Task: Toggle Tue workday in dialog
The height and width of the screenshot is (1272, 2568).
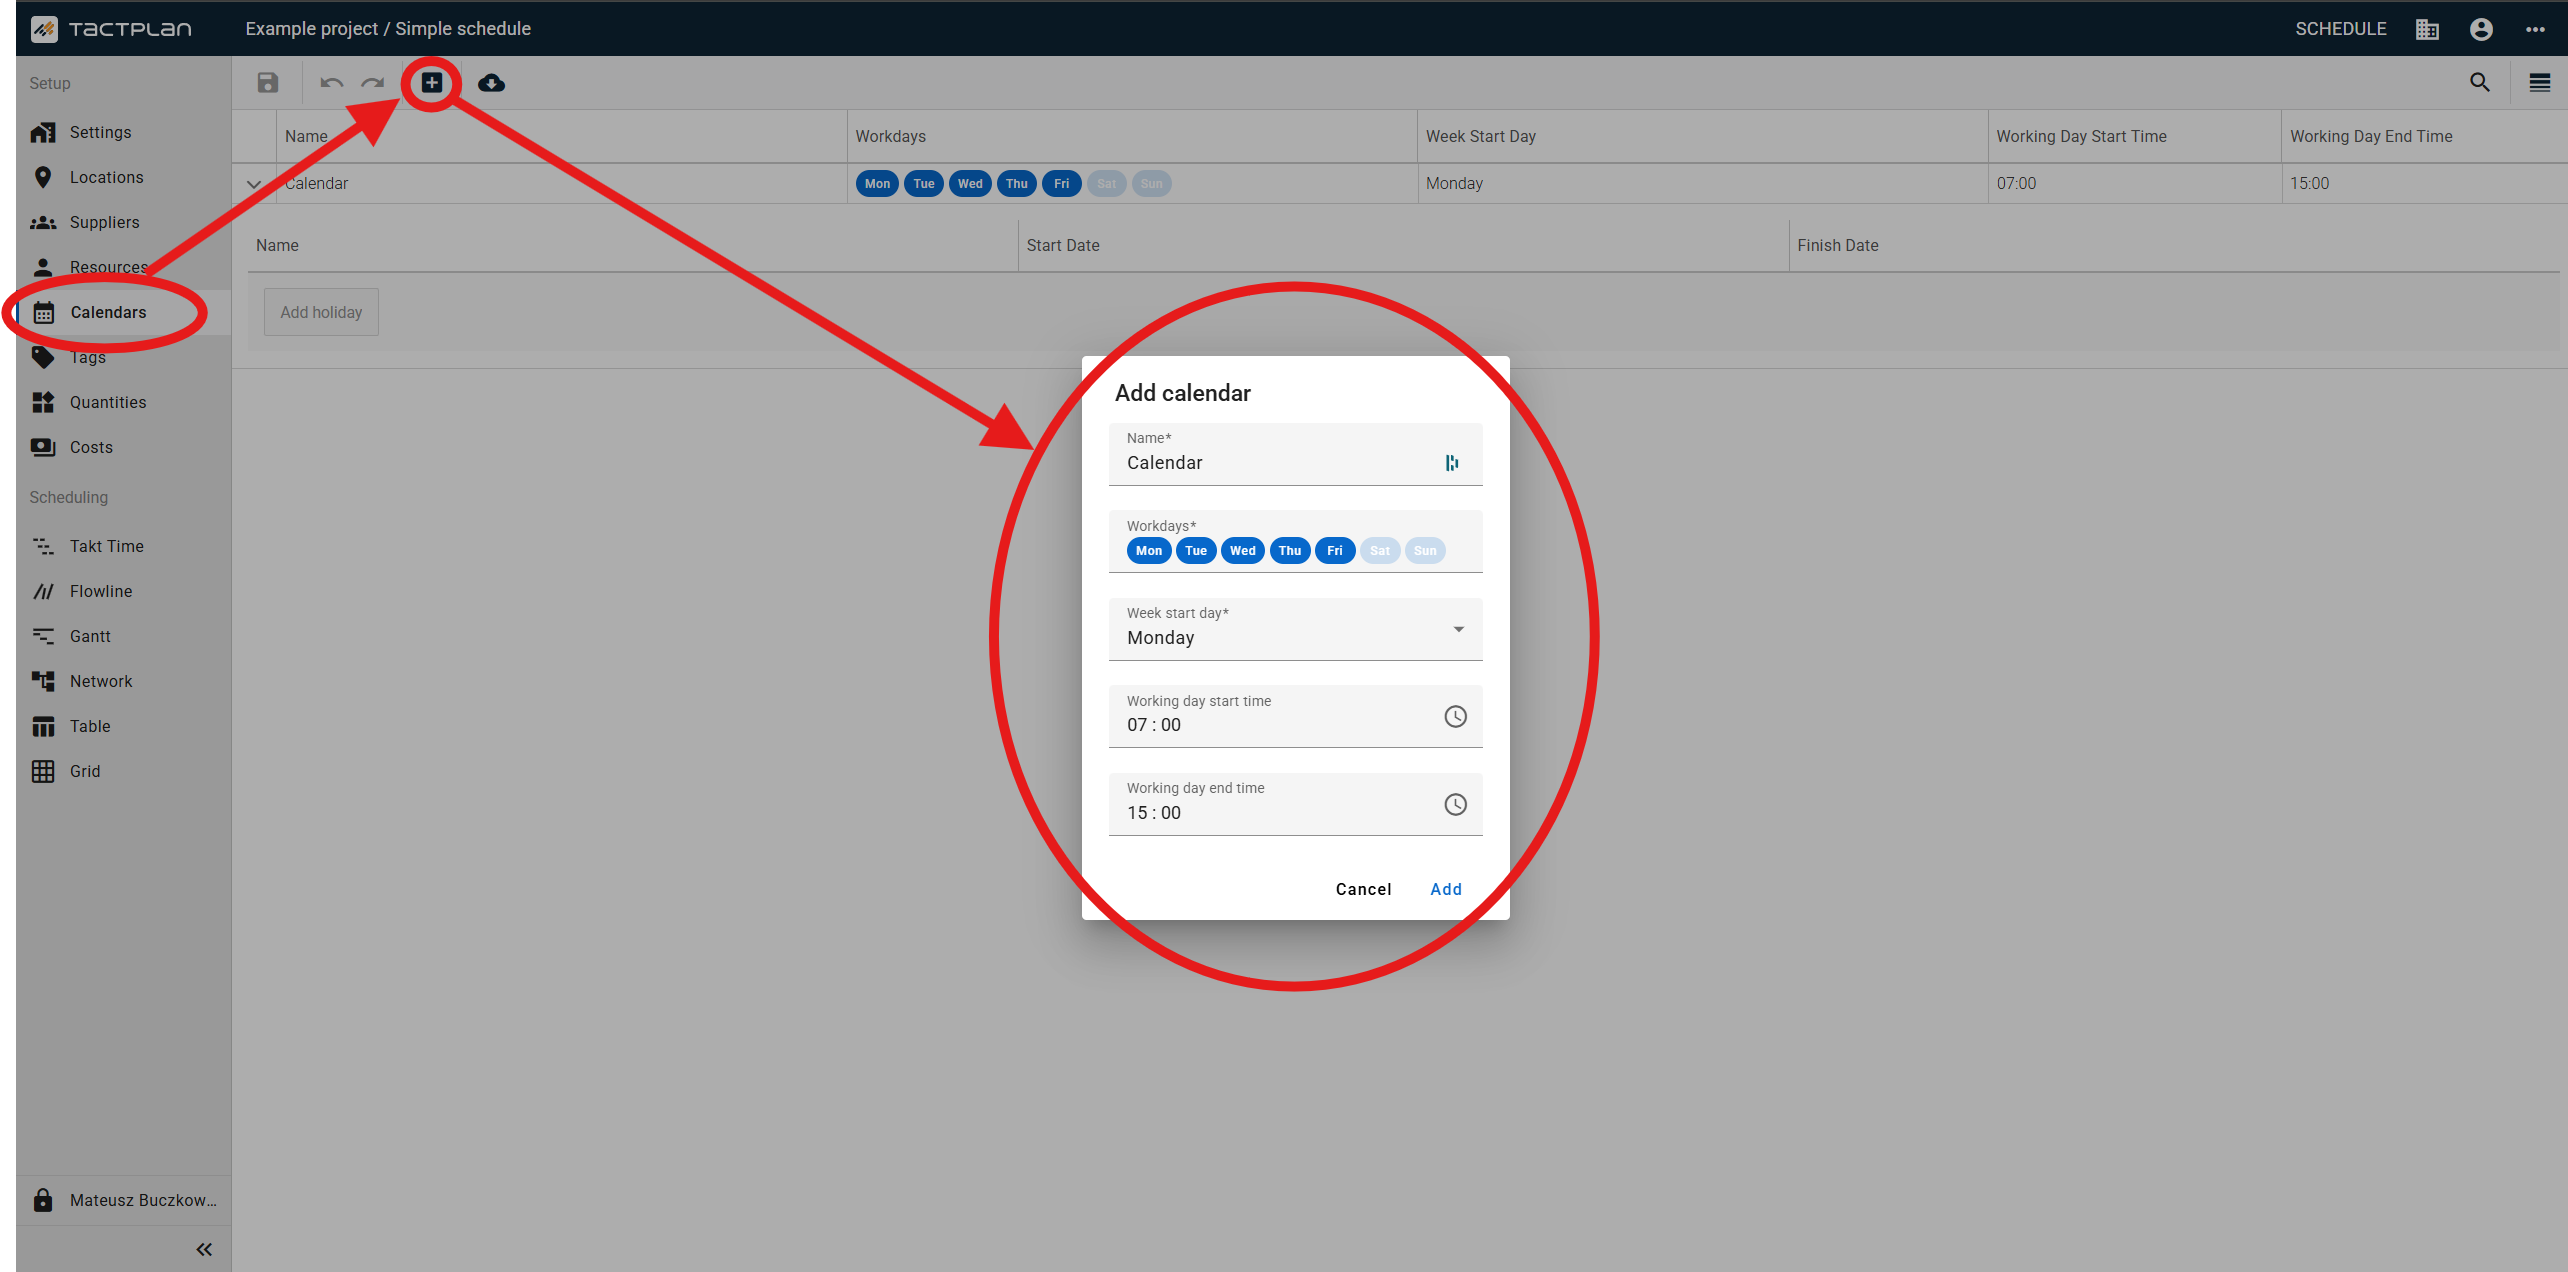Action: [x=1196, y=551]
